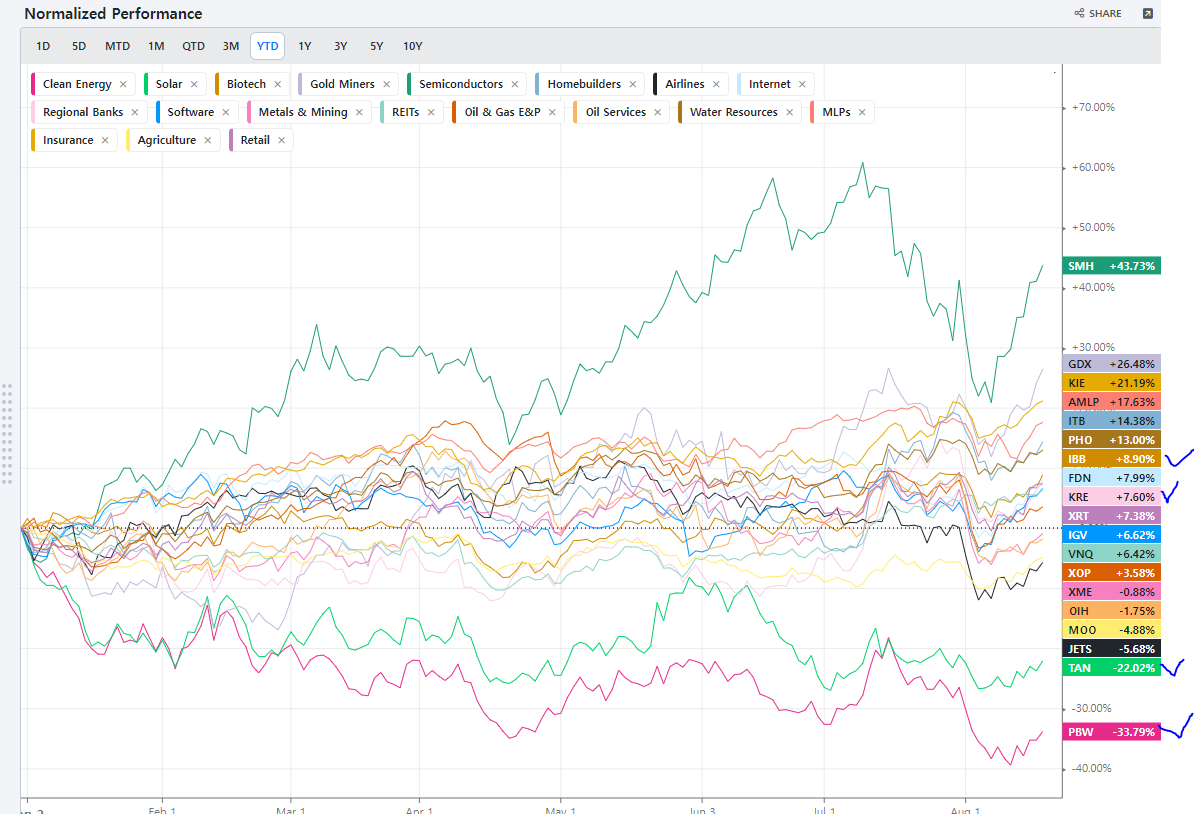This screenshot has width=1194, height=814.
Task: Open chart in pop-out window icon
Action: coord(1147,14)
